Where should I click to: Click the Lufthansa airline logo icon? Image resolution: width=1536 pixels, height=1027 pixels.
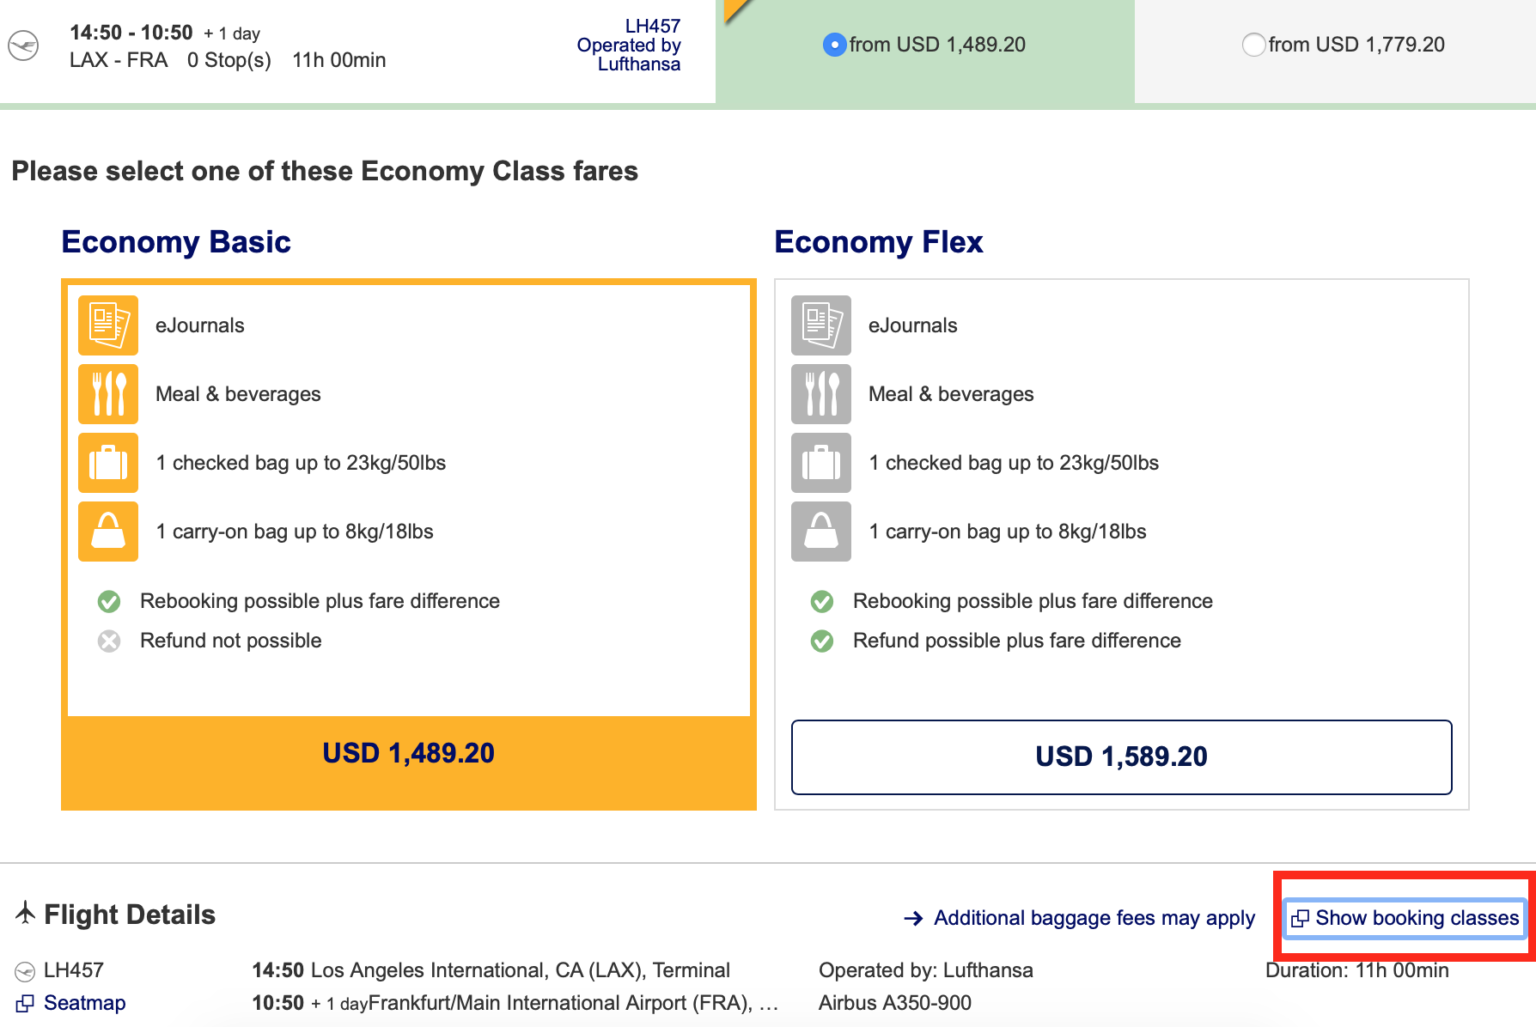22,44
